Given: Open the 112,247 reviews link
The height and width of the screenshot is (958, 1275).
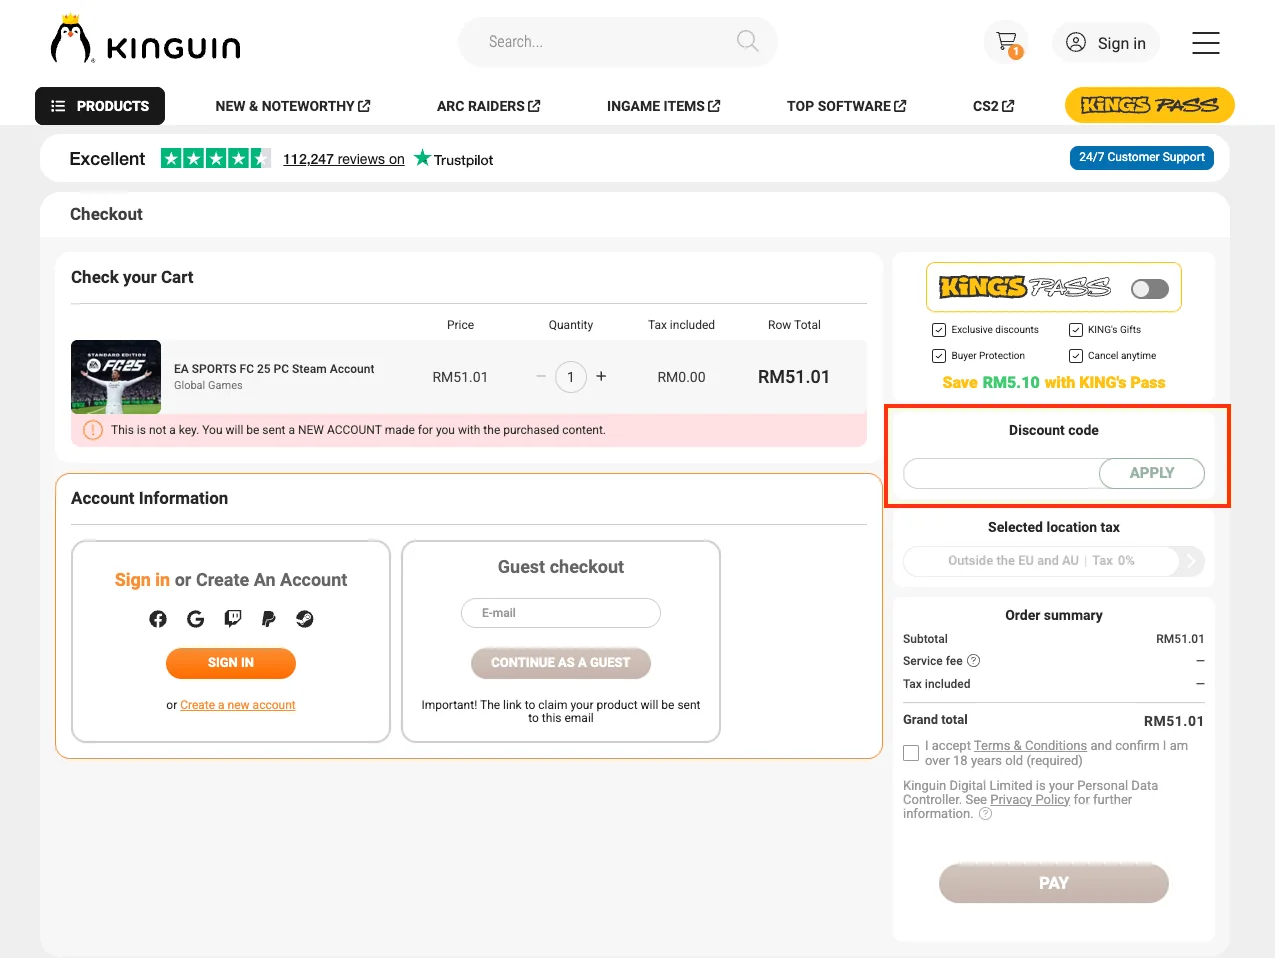Looking at the screenshot, I should tap(344, 159).
